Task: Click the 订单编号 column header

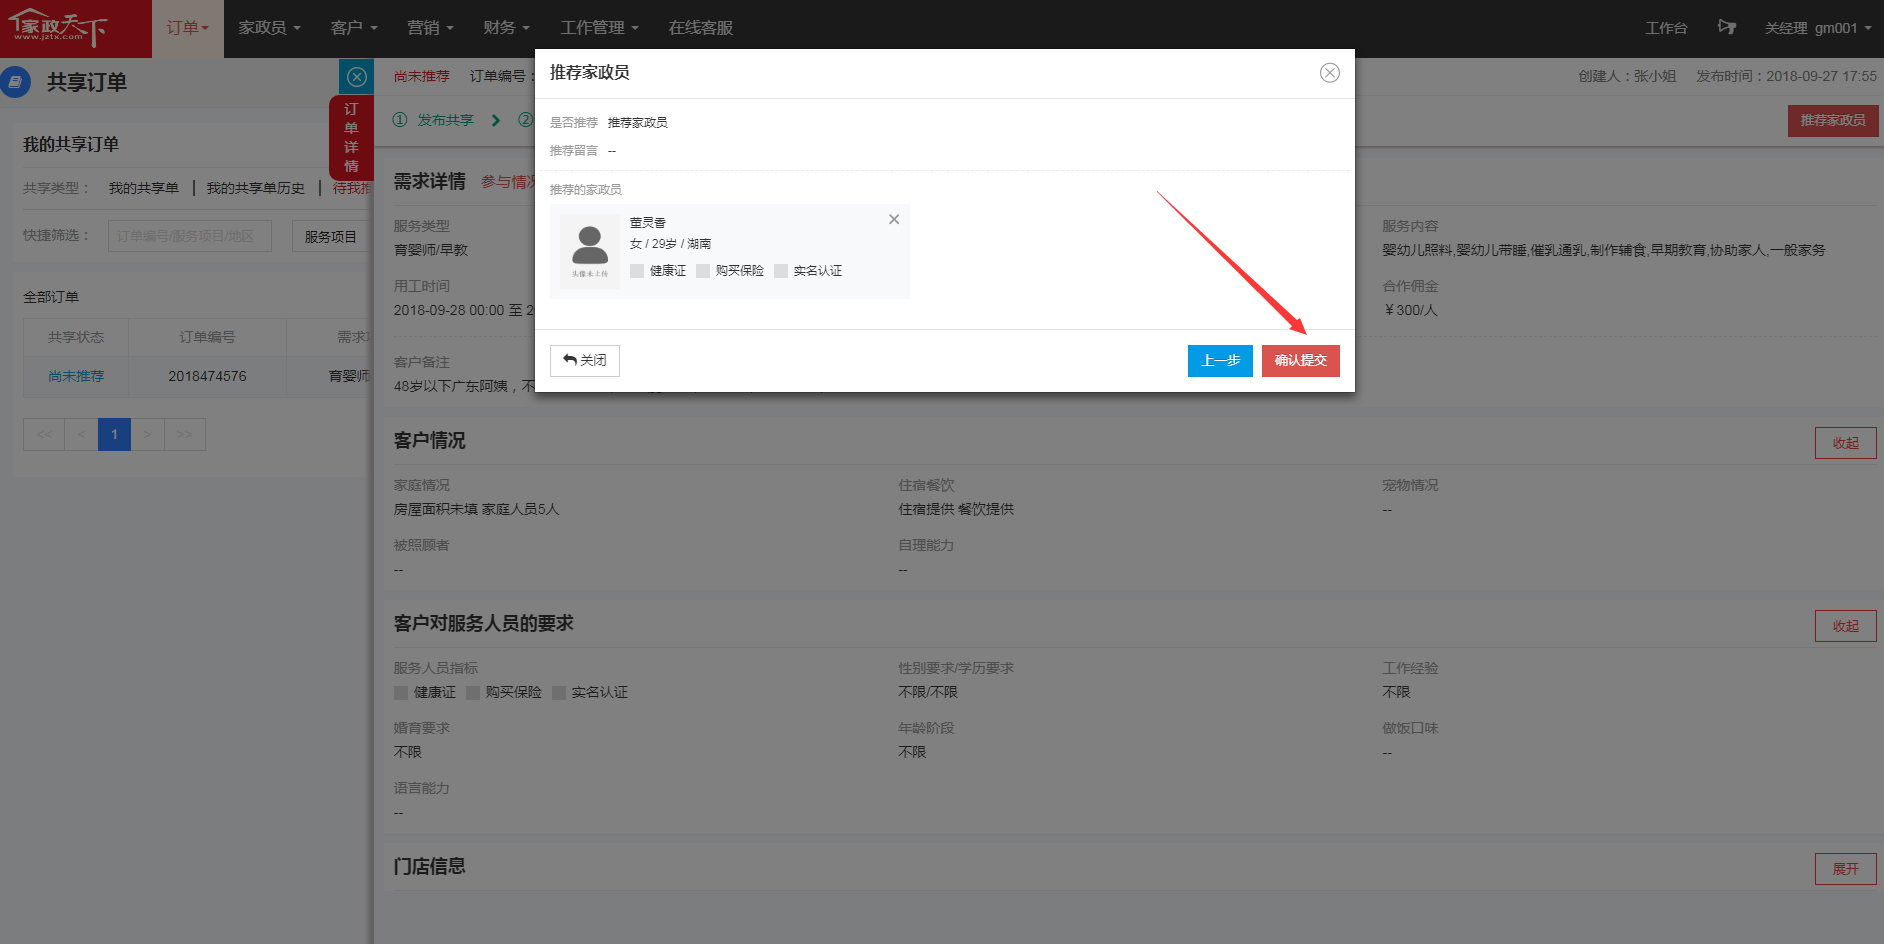Action: [207, 338]
